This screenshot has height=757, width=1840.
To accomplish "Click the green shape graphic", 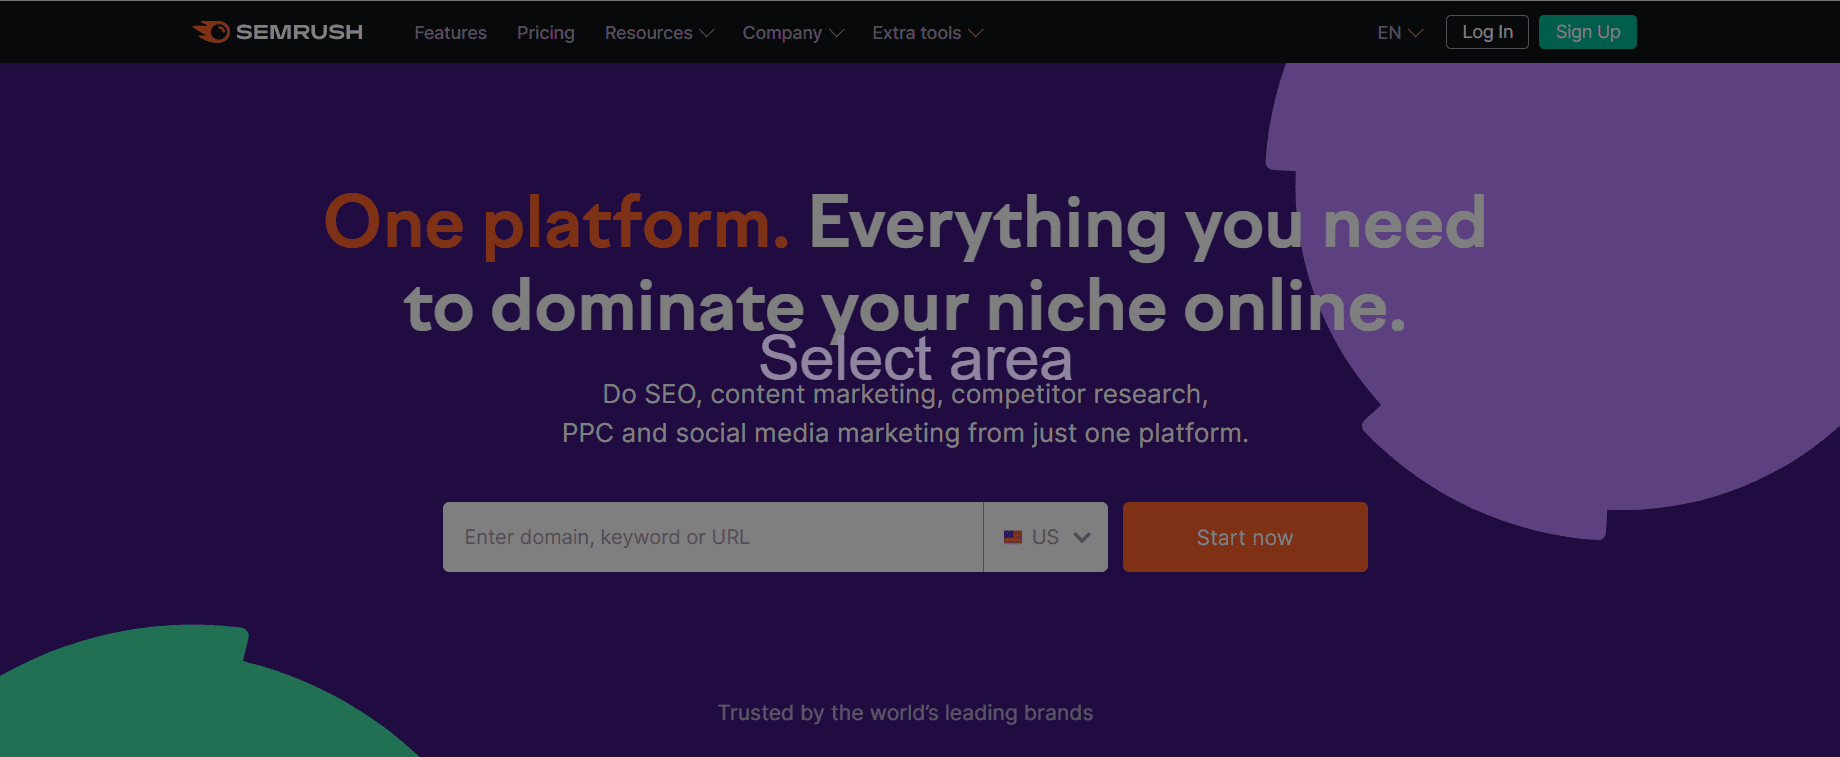I will tap(180, 700).
